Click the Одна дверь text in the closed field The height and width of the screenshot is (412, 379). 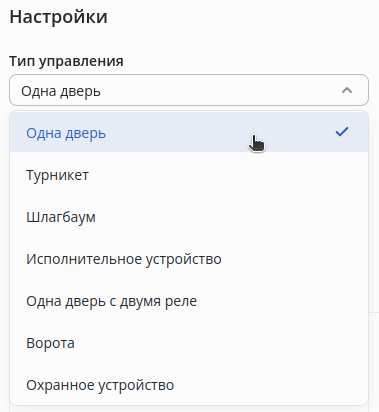[61, 91]
